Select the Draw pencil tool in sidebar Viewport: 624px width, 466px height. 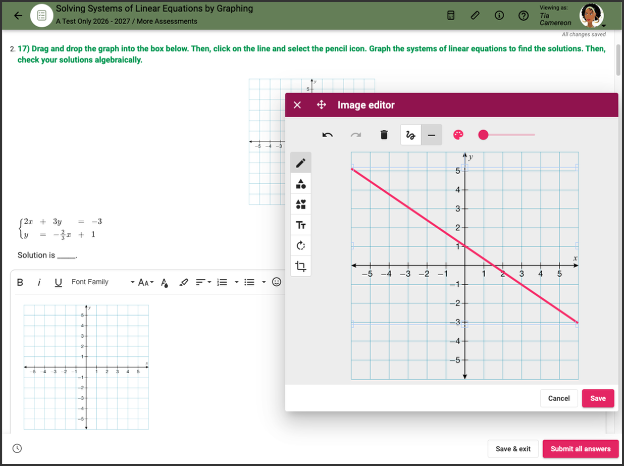(x=301, y=163)
